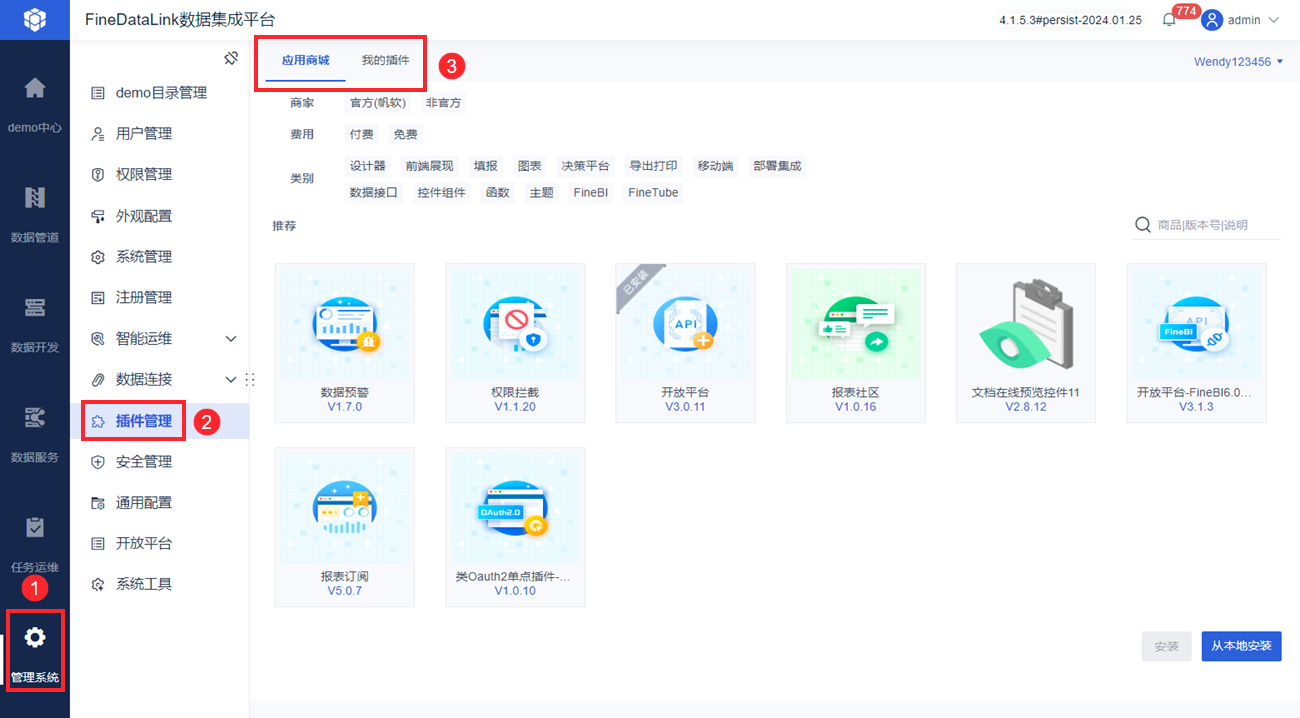This screenshot has height=718, width=1300.
Task: Click the drag handle dots beside the menu
Action: 250,379
